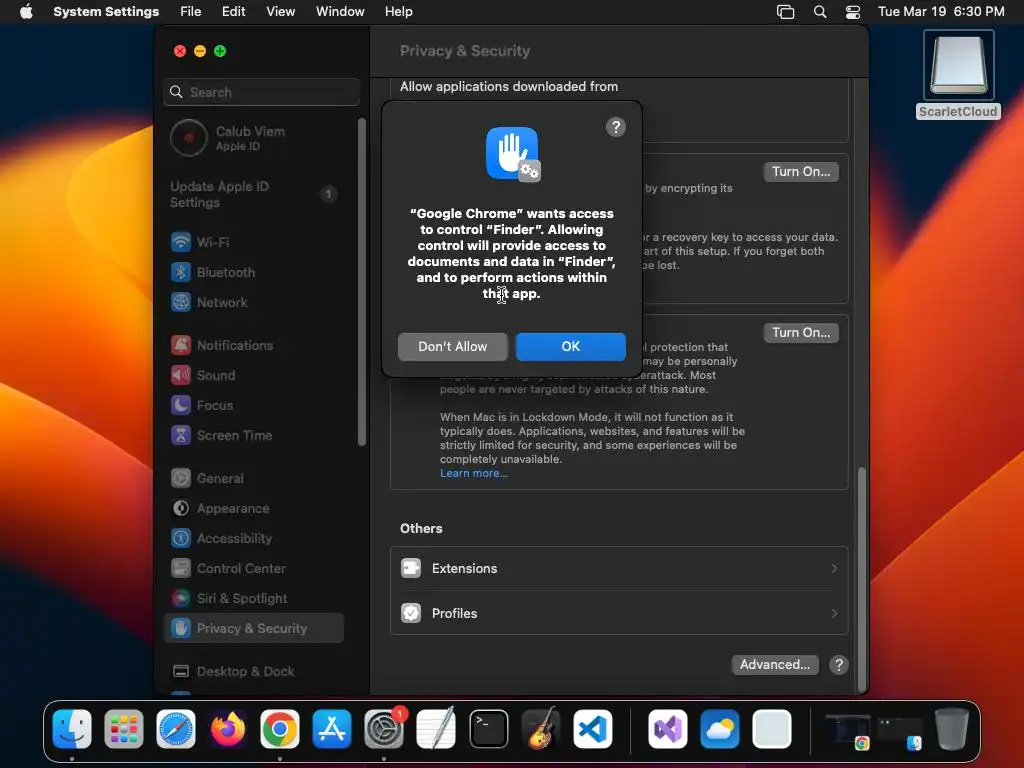Focus the Search field in settings sidebar
1024x768 pixels.
coord(261,92)
